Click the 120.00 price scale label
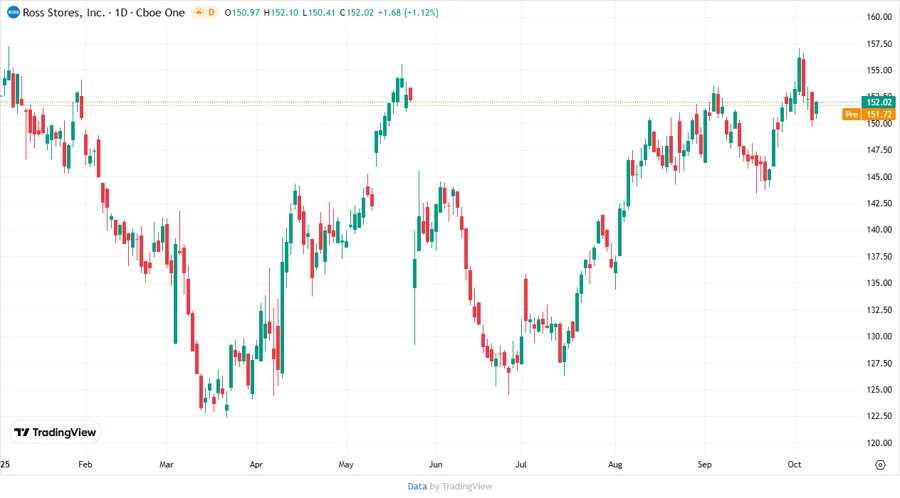The width and height of the screenshot is (900, 498). [x=879, y=442]
